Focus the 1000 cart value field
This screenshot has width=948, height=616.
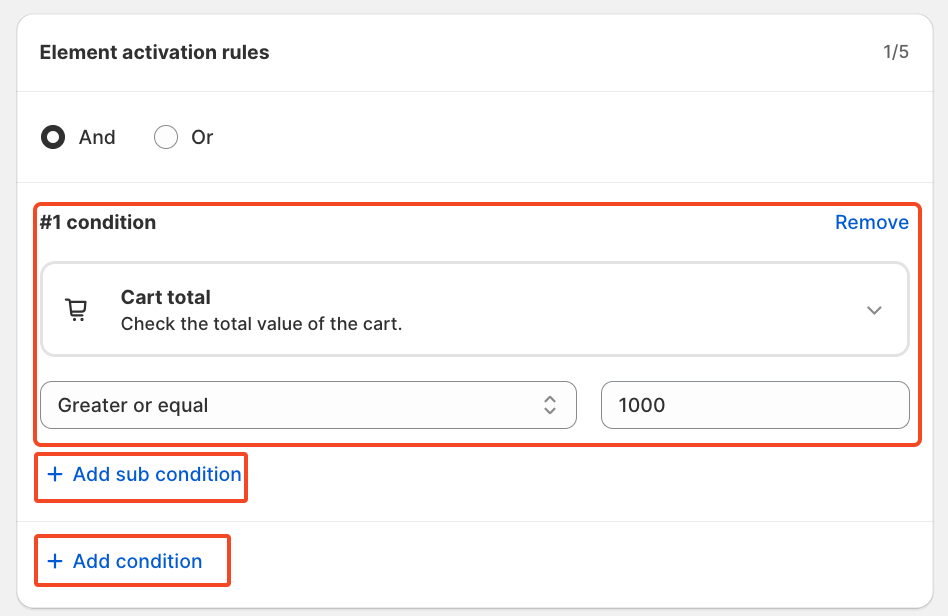coord(754,405)
